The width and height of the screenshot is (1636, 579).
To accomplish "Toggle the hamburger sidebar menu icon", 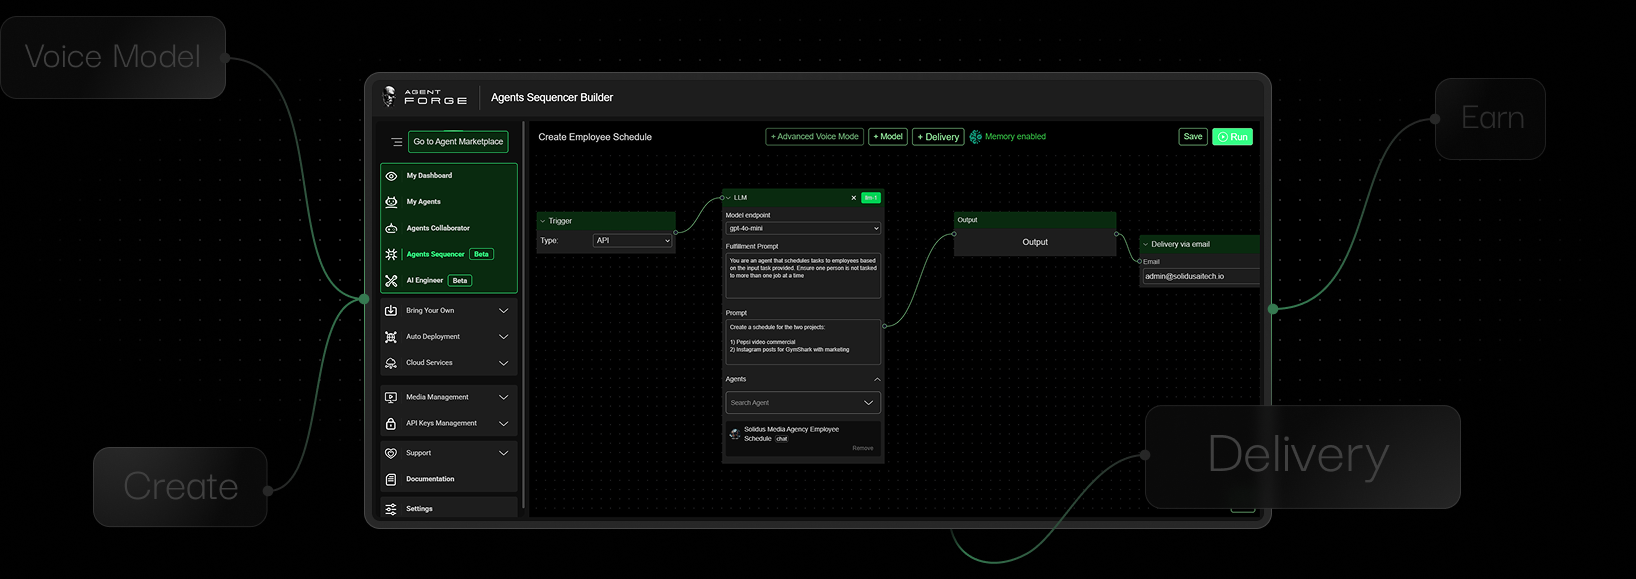I will click(397, 142).
